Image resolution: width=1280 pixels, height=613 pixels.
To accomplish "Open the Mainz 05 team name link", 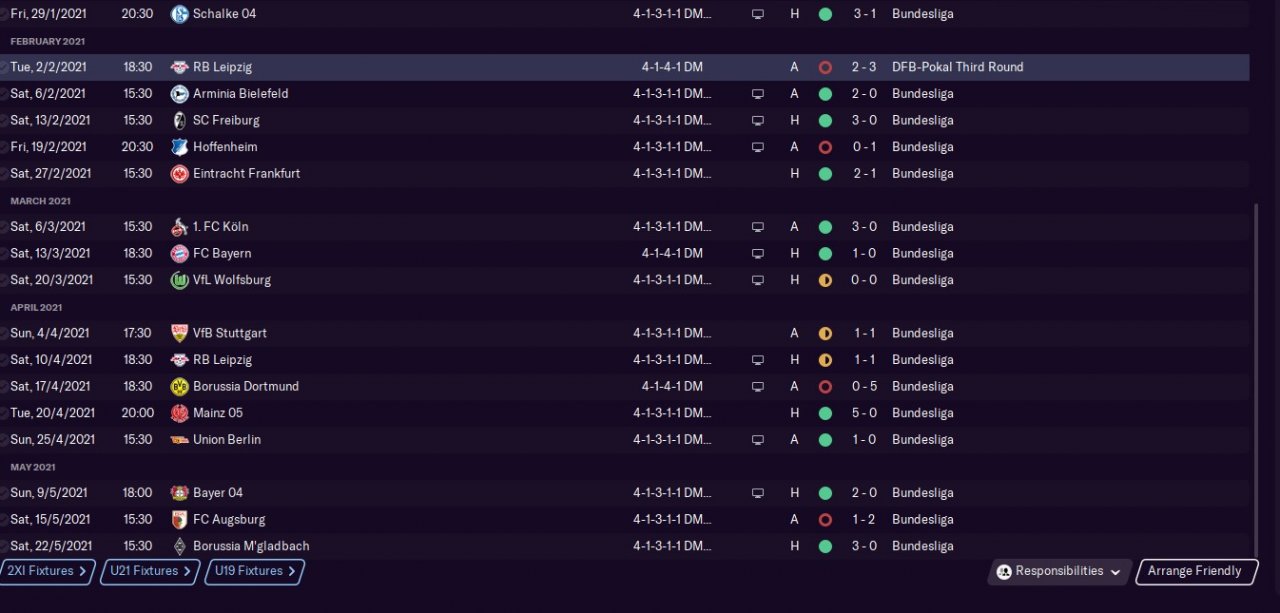I will tap(218, 413).
